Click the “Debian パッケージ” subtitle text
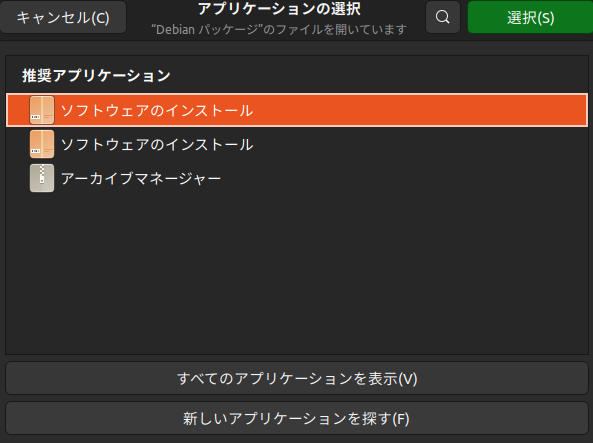 (x=279, y=30)
